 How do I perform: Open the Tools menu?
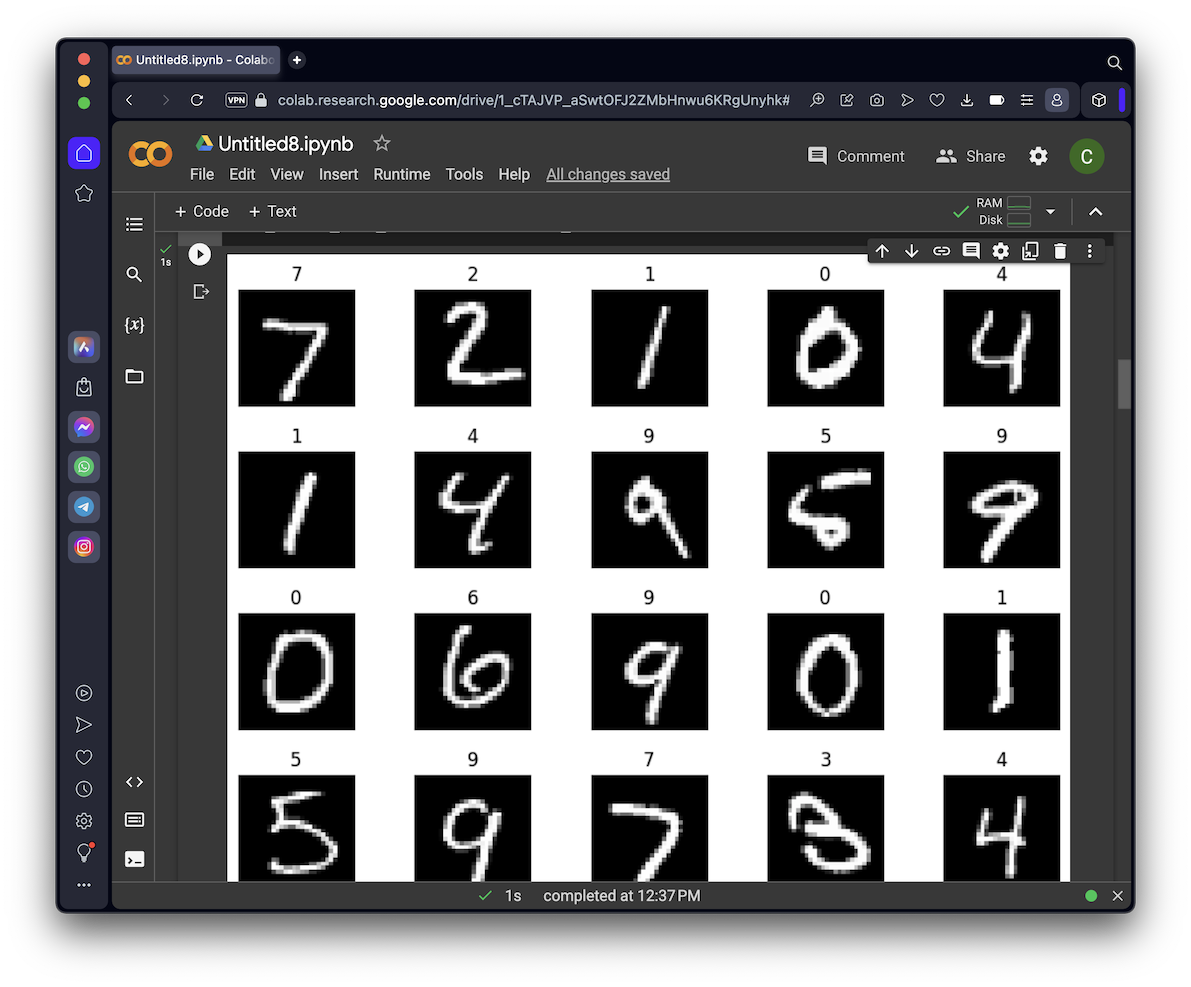(x=464, y=175)
